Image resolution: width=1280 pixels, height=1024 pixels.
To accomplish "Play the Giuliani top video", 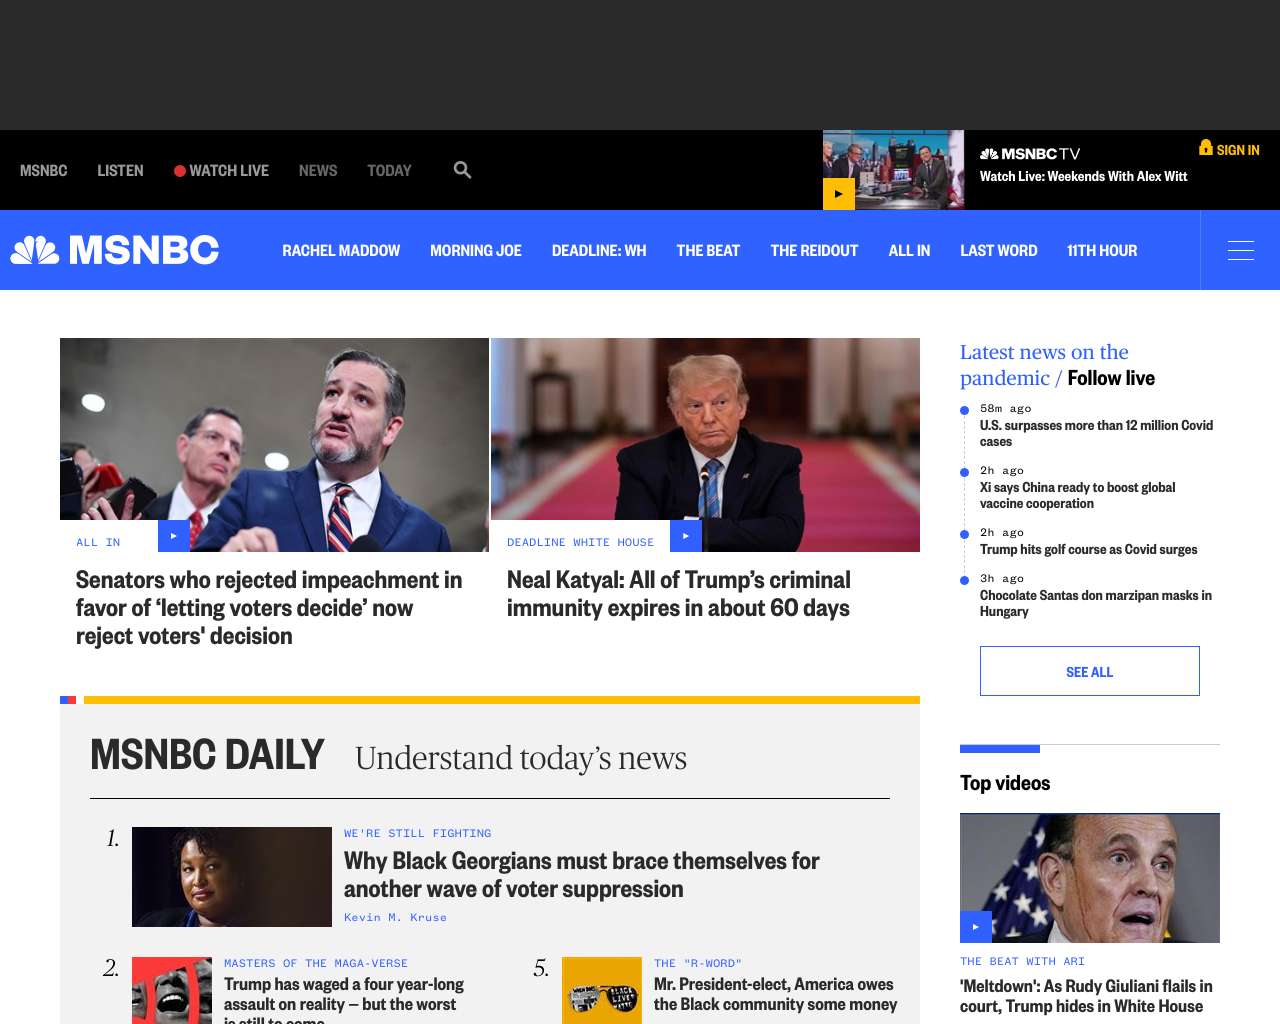I will (x=976, y=927).
